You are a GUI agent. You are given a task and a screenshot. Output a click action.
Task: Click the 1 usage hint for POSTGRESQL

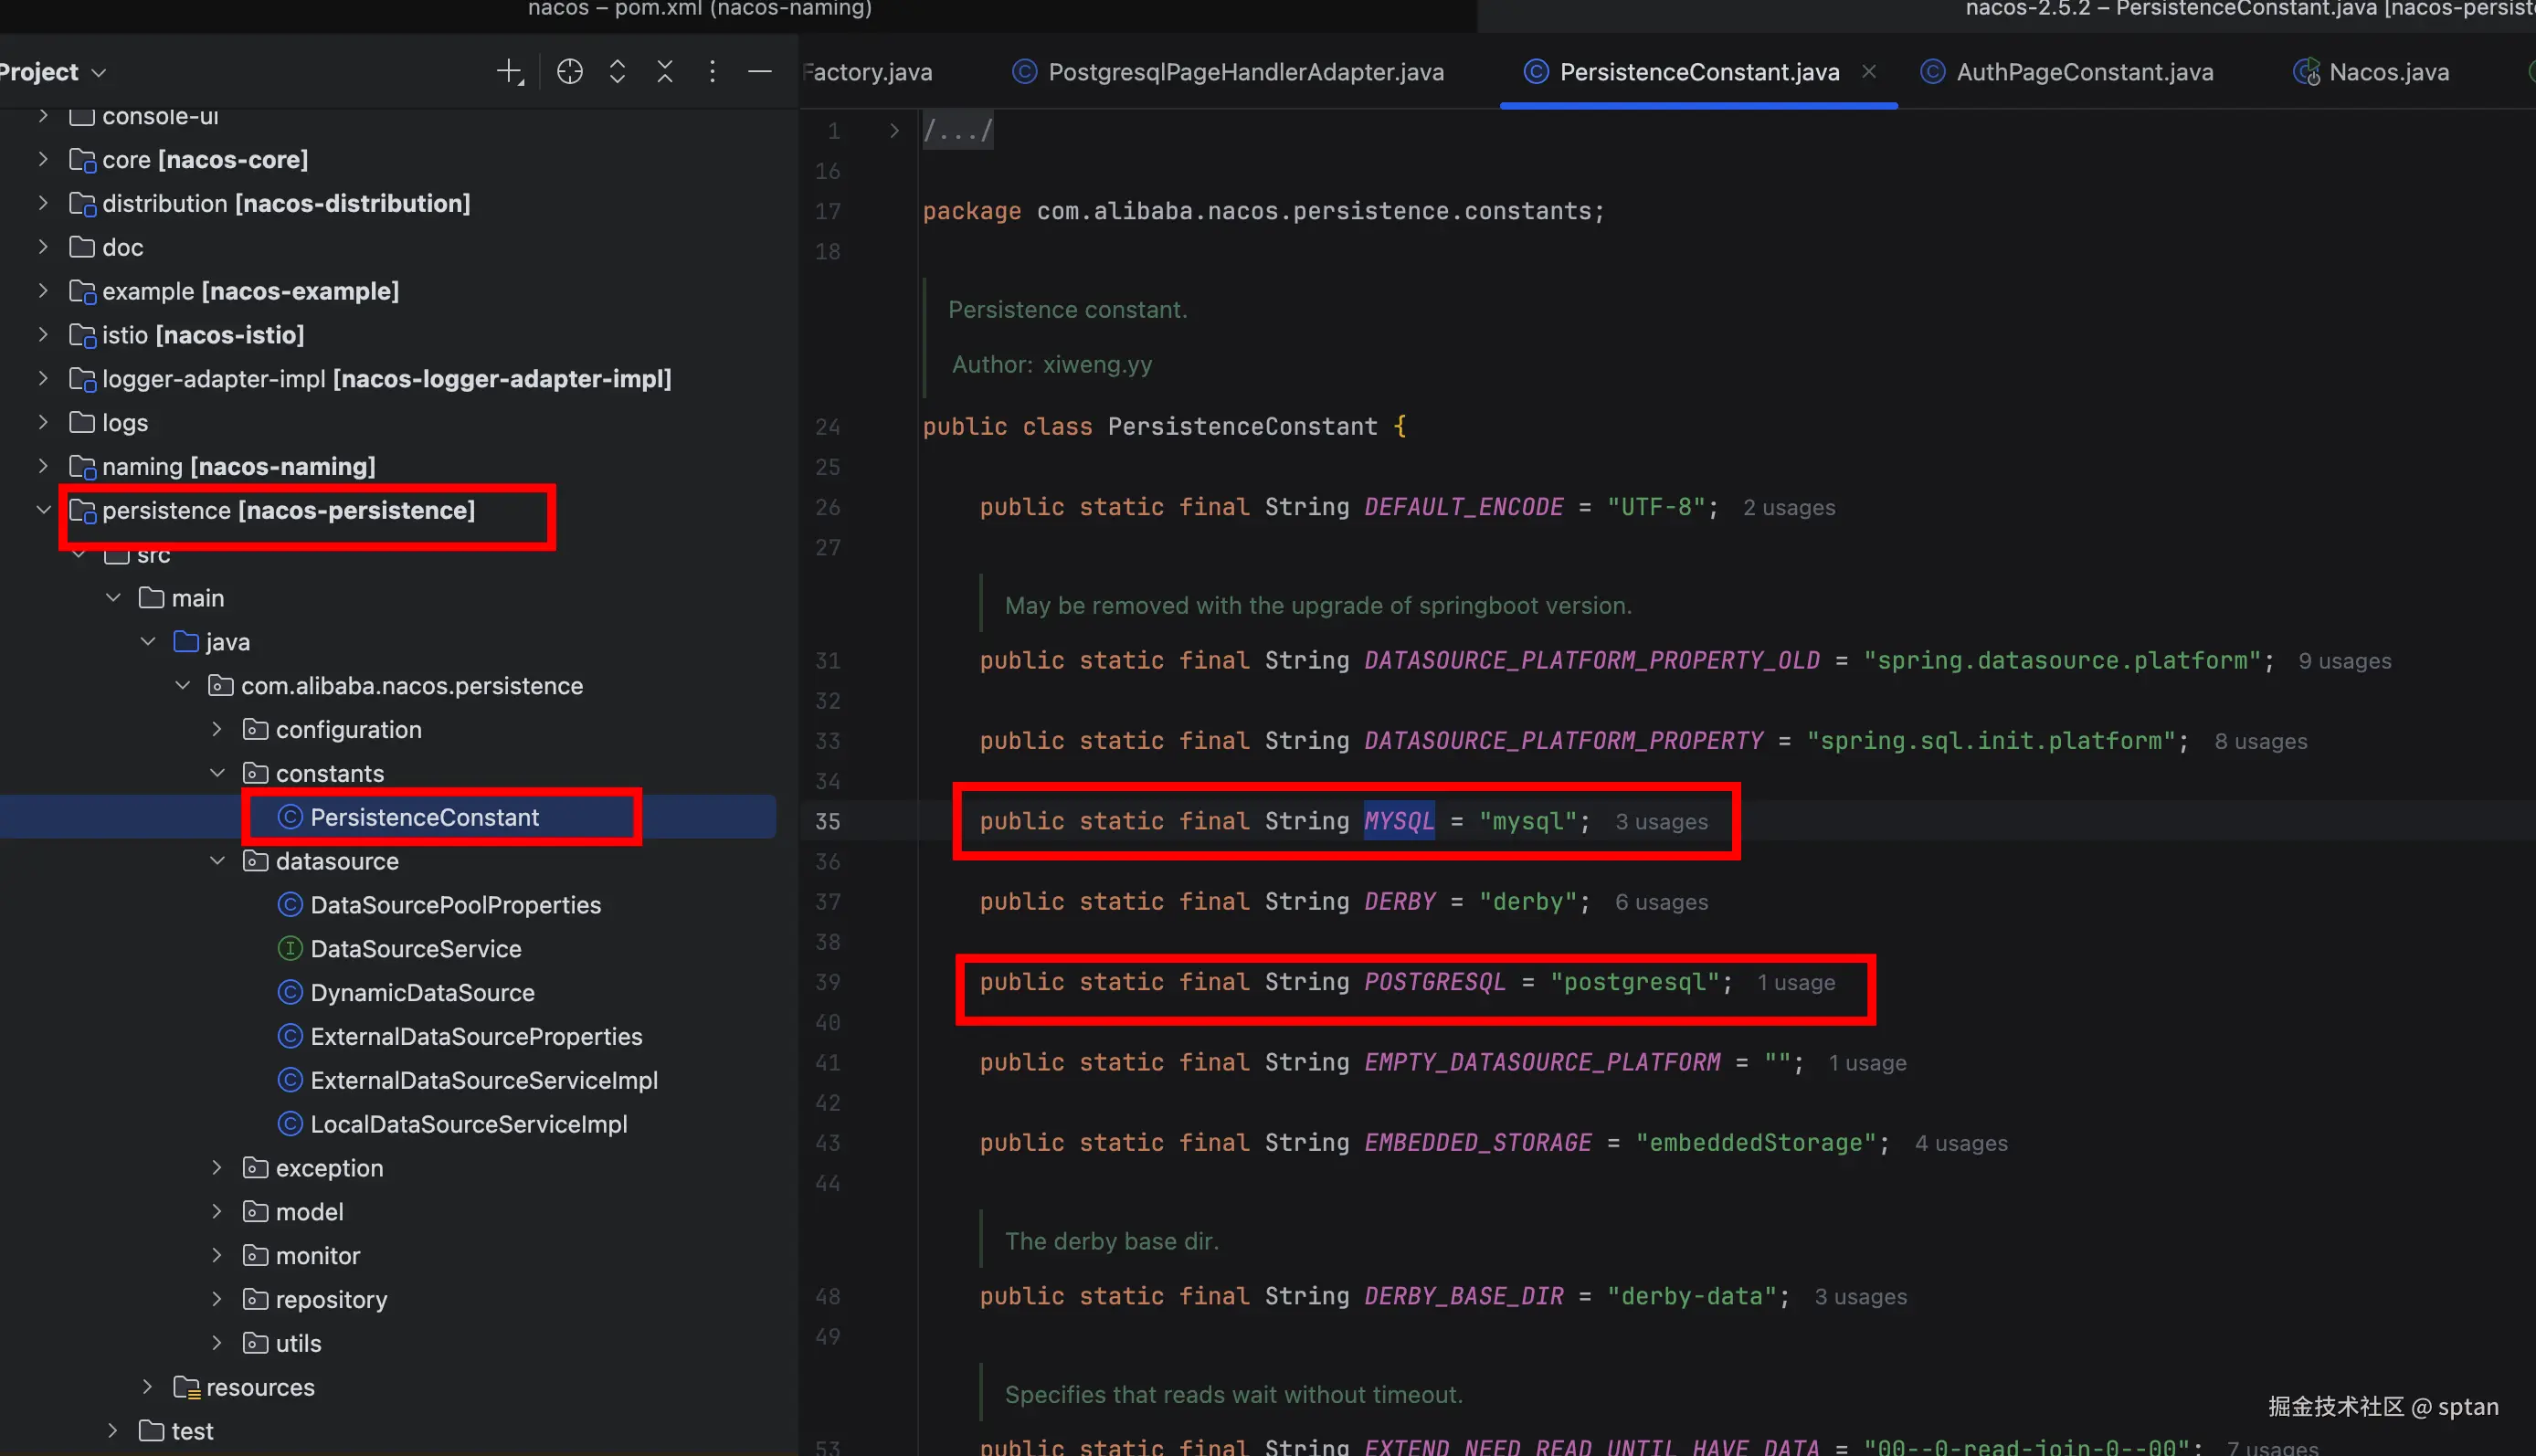[1796, 983]
